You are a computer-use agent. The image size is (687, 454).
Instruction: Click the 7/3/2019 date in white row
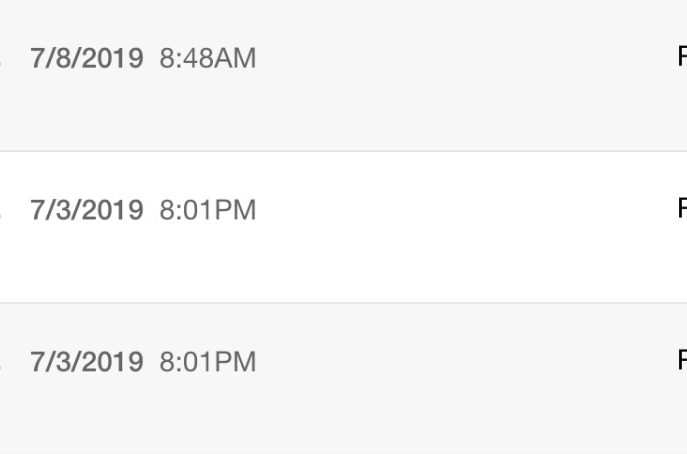pyautogui.click(x=87, y=210)
